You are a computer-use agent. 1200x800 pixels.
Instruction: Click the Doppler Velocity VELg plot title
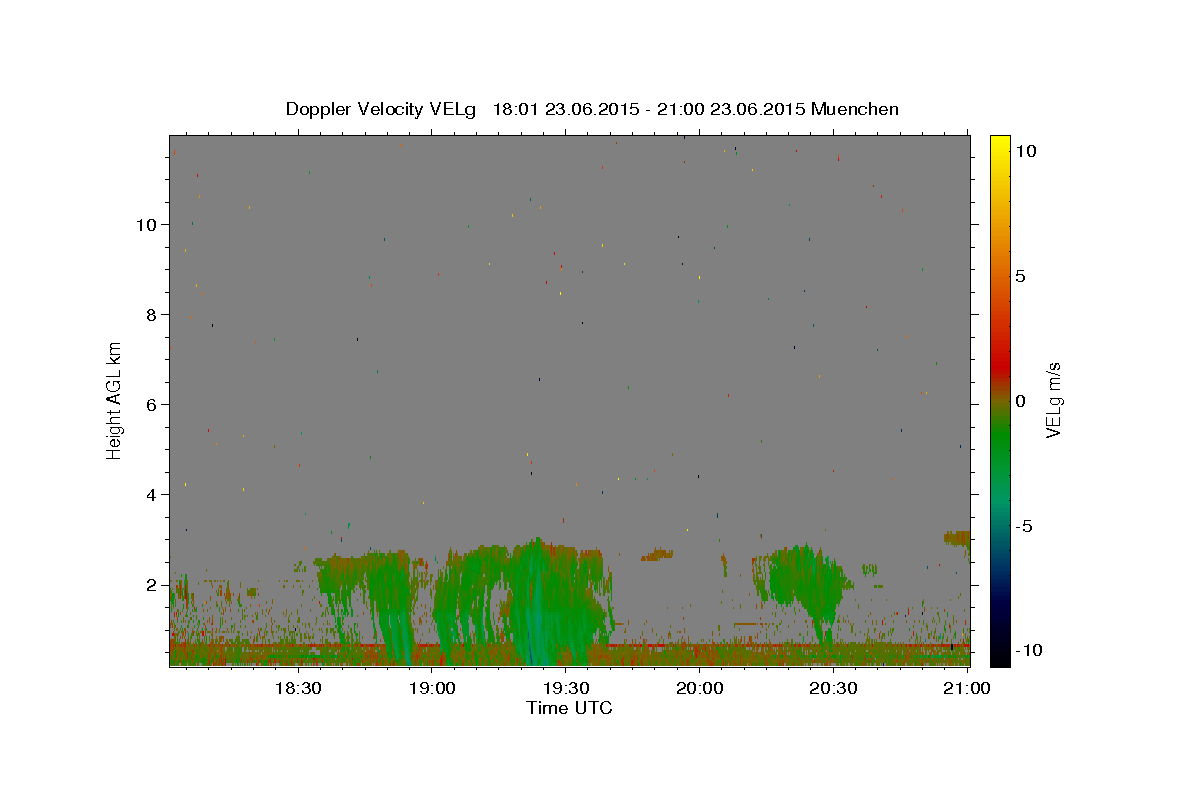[592, 109]
